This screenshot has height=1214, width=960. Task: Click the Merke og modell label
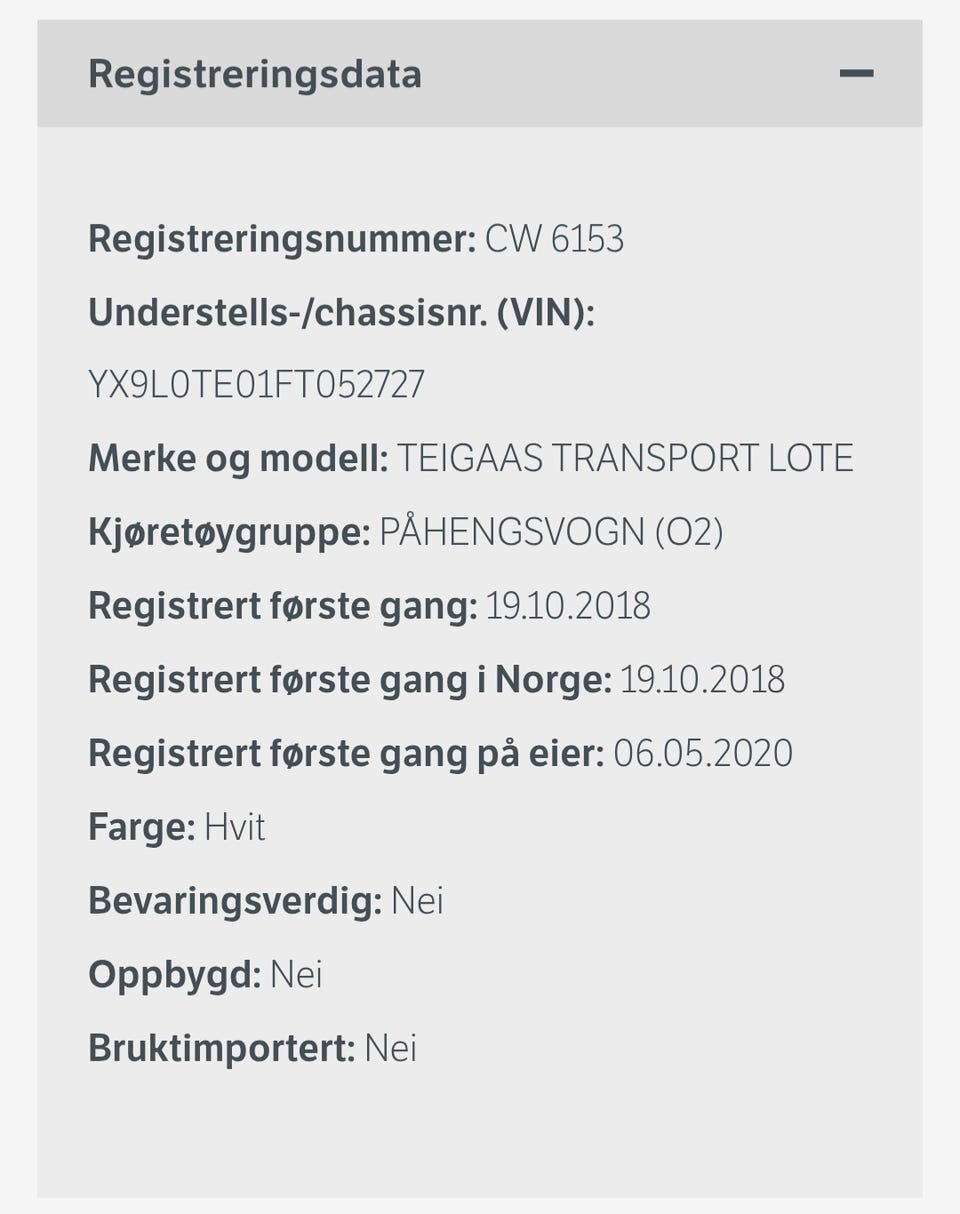click(238, 459)
